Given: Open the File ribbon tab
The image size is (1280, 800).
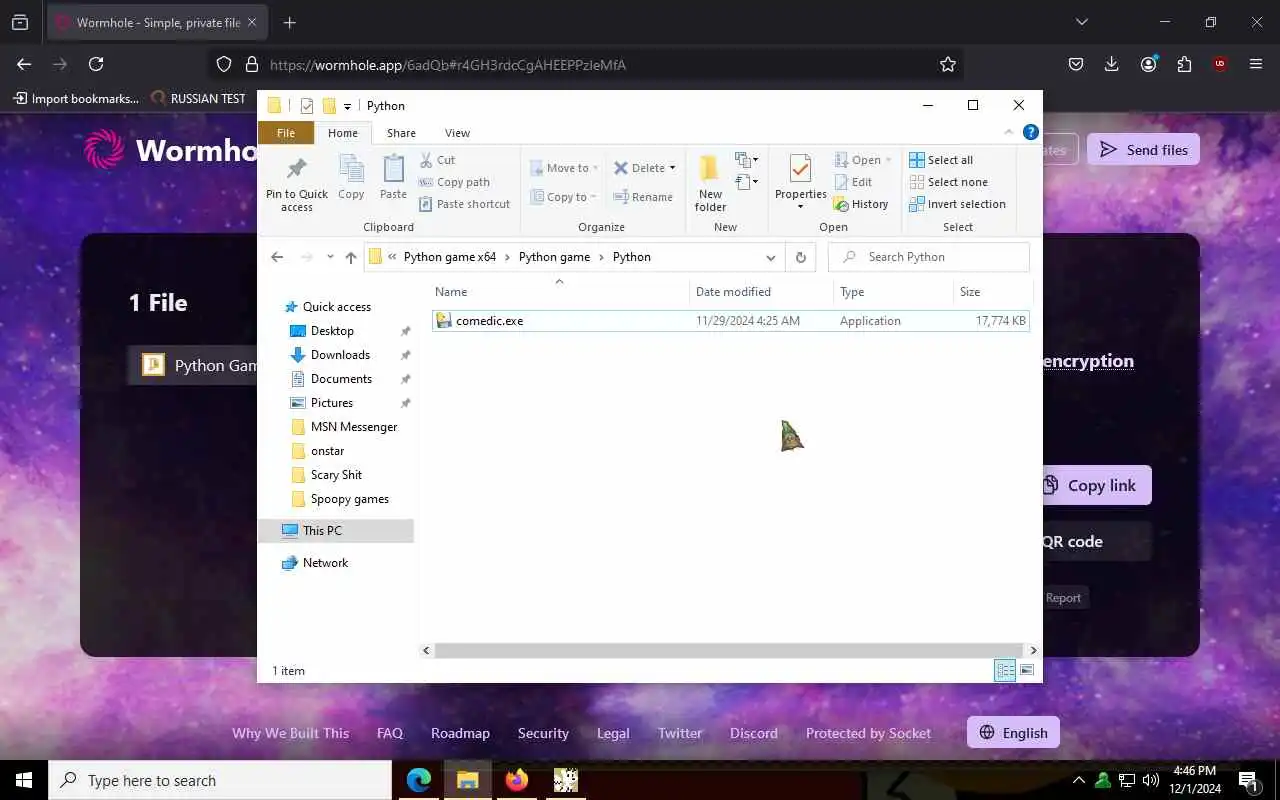Looking at the screenshot, I should (286, 133).
